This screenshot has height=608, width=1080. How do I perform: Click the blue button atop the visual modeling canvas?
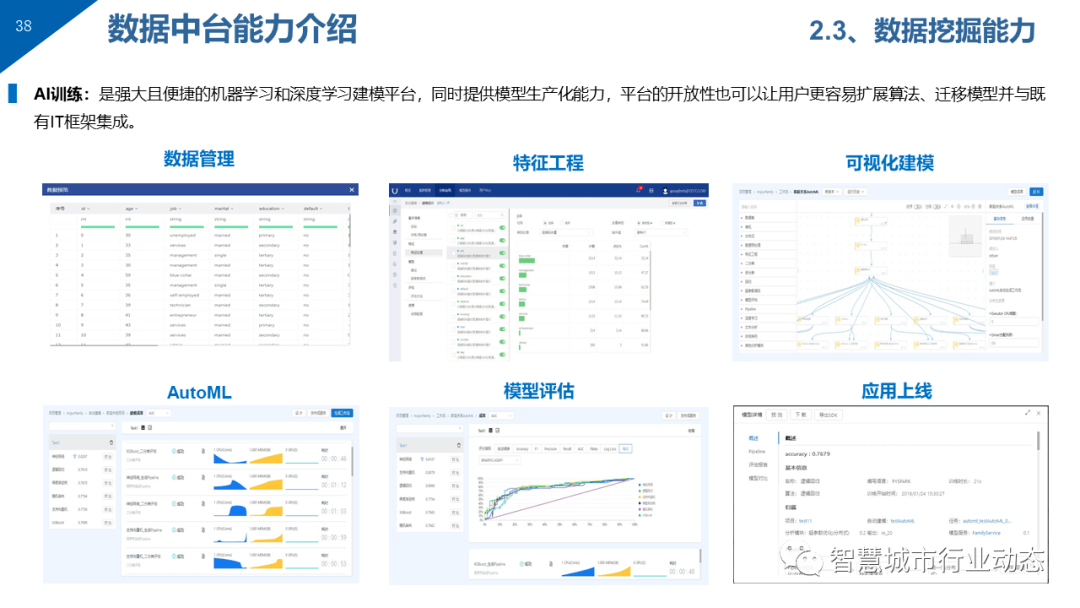1036,191
